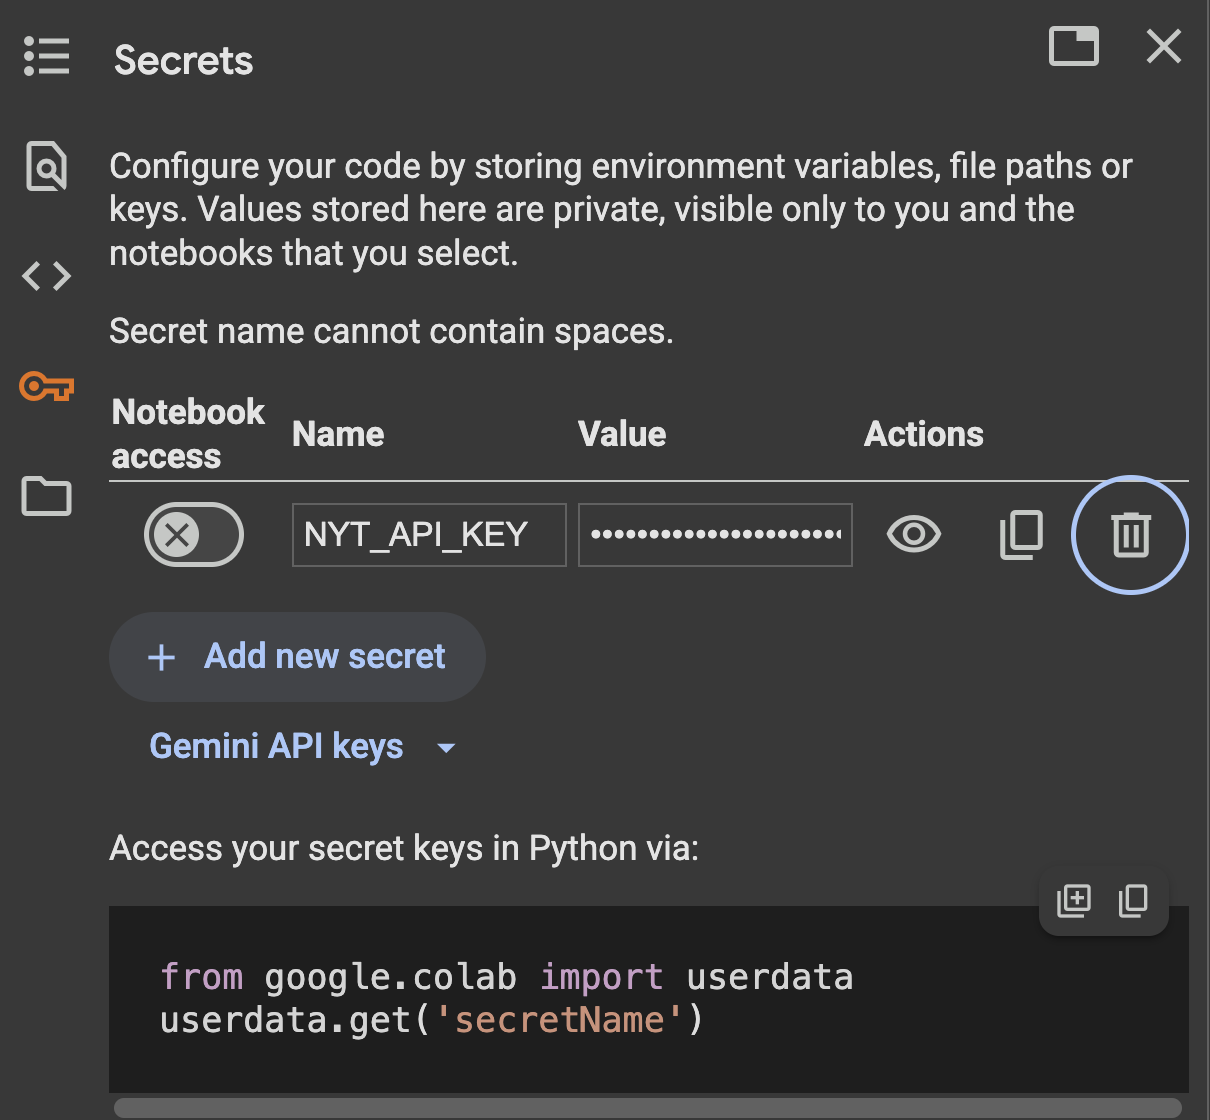This screenshot has width=1210, height=1120.
Task: Close the Secrets panel
Action: [1163, 47]
